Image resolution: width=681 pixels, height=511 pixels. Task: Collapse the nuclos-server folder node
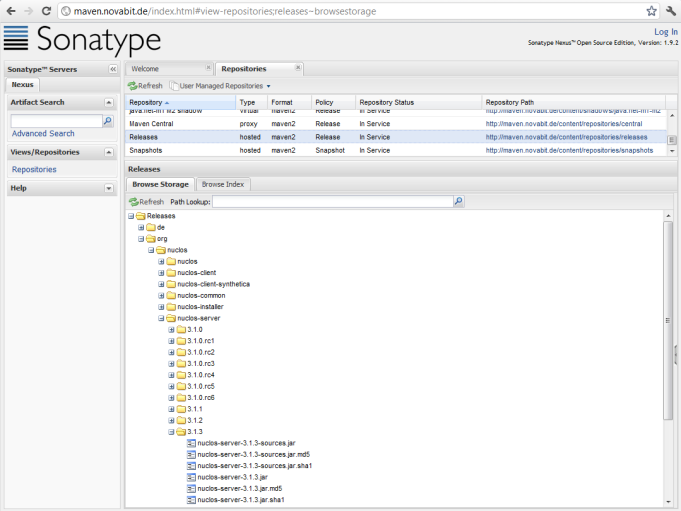(x=161, y=318)
